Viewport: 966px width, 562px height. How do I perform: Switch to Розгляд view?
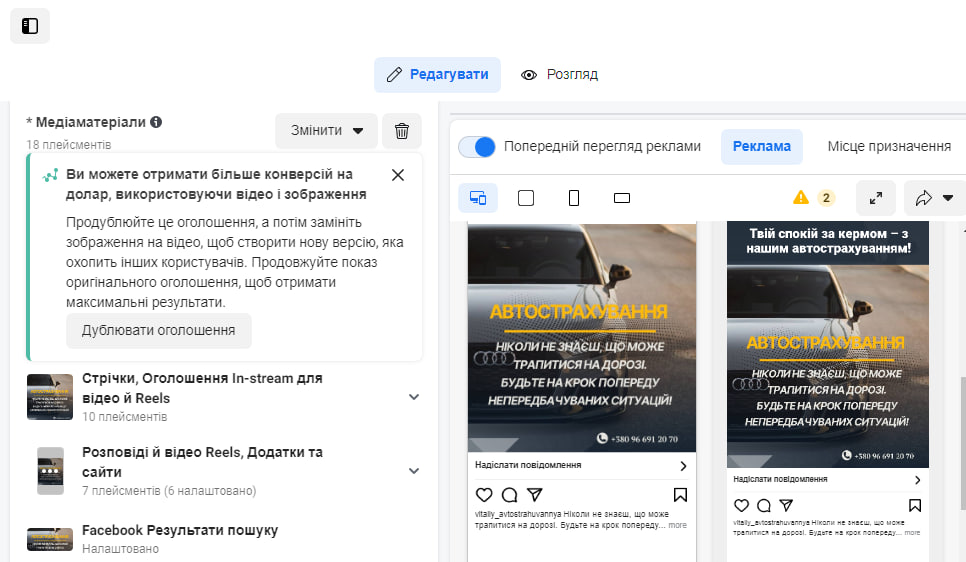click(559, 75)
